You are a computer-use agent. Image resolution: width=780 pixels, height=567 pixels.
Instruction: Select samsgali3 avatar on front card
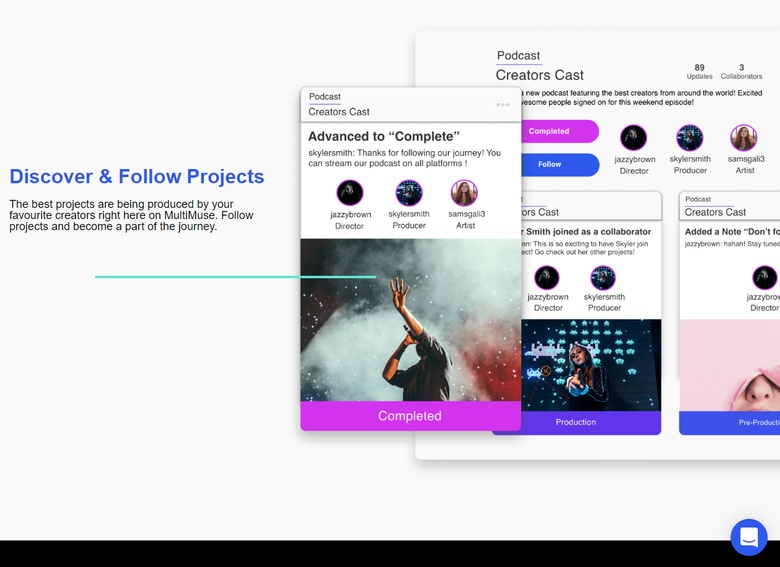tap(464, 193)
